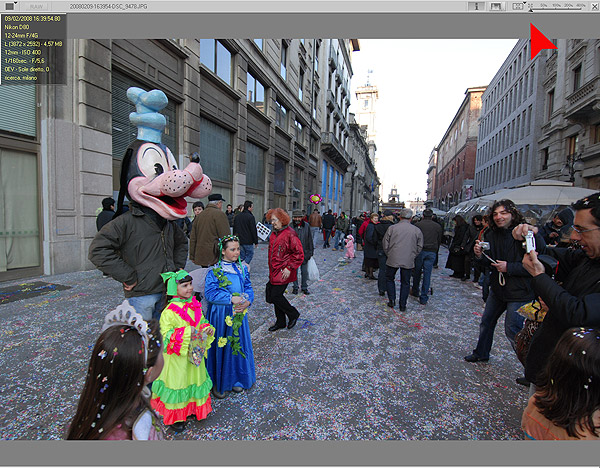Screen dimensions: 600x468
Task: Click the keywords line ending in milano
Action: (21, 78)
